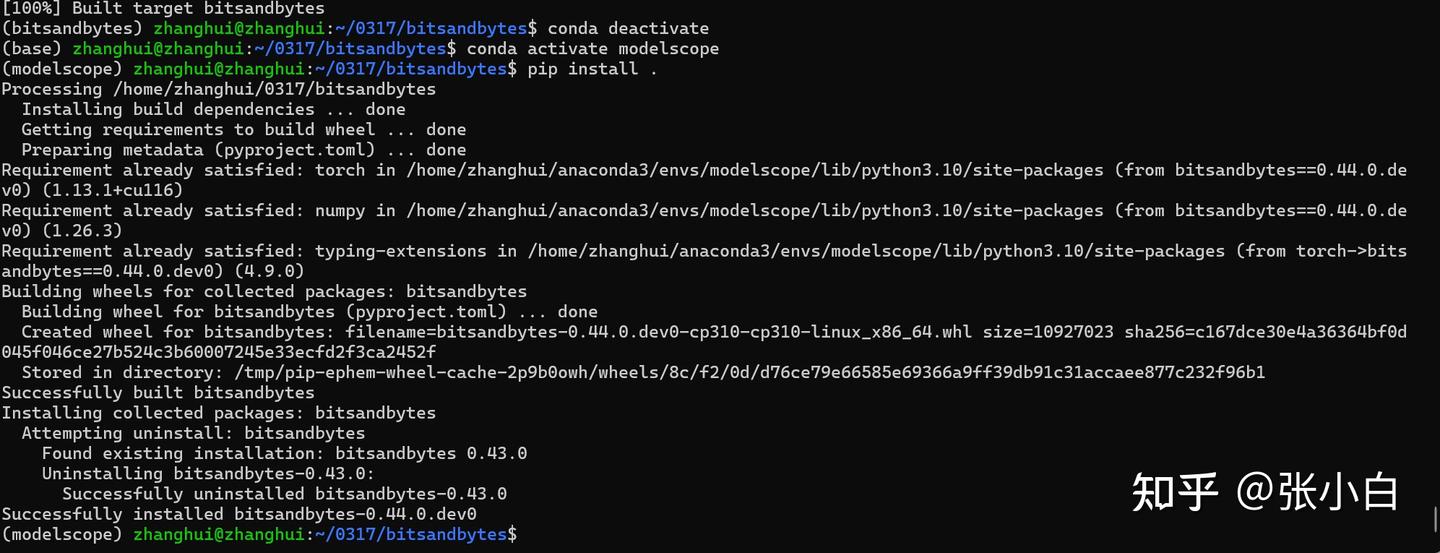Click 'Attempting uninstall: bitsandbytes' line
The height and width of the screenshot is (553, 1440).
pyautogui.click(x=193, y=433)
